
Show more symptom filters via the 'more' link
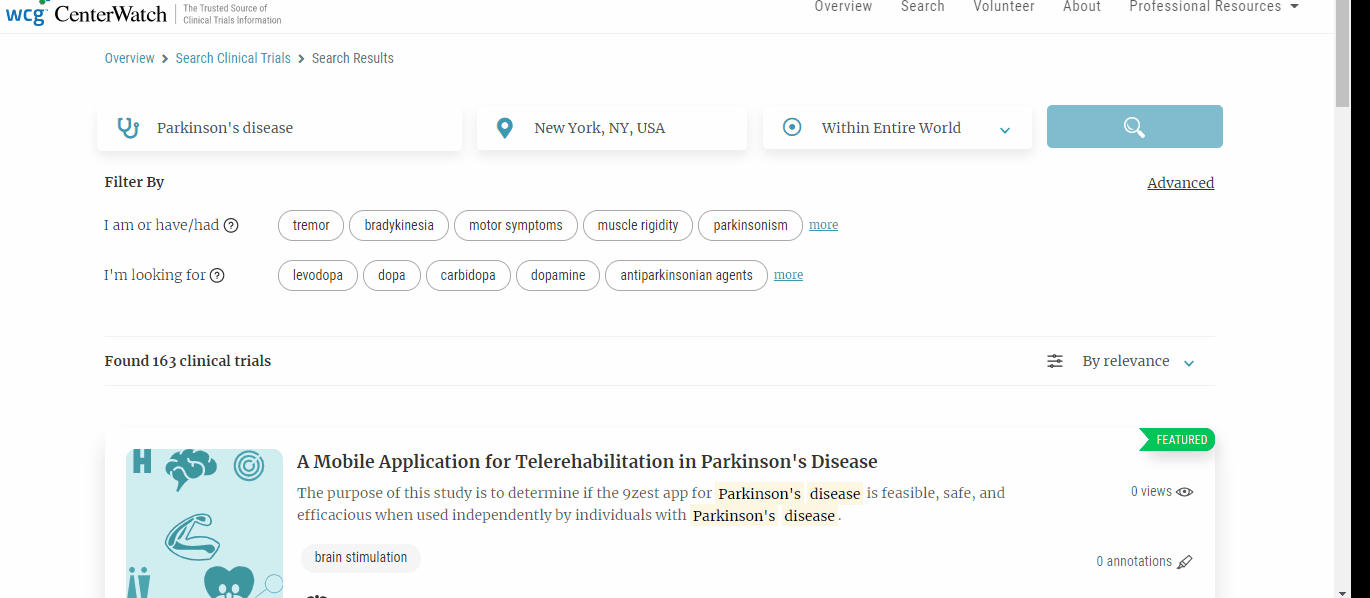click(x=823, y=224)
